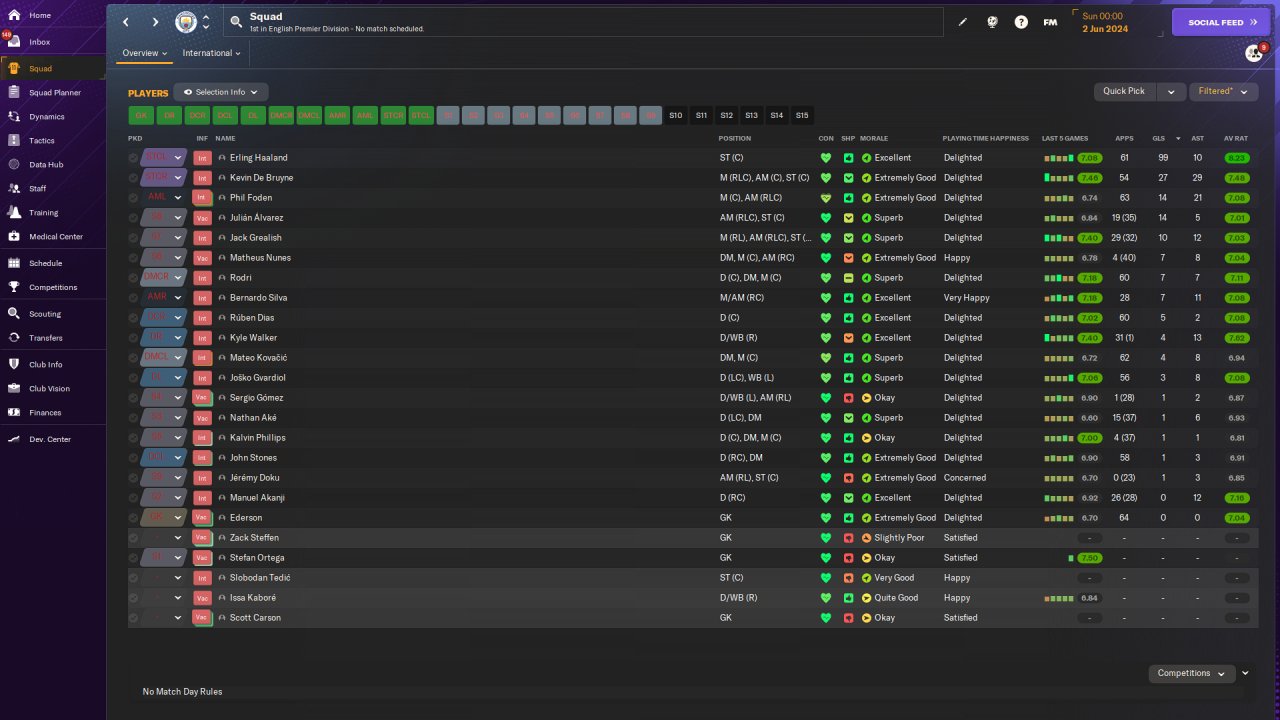Select the S15 substitute slot
The width and height of the screenshot is (1280, 720).
click(802, 115)
